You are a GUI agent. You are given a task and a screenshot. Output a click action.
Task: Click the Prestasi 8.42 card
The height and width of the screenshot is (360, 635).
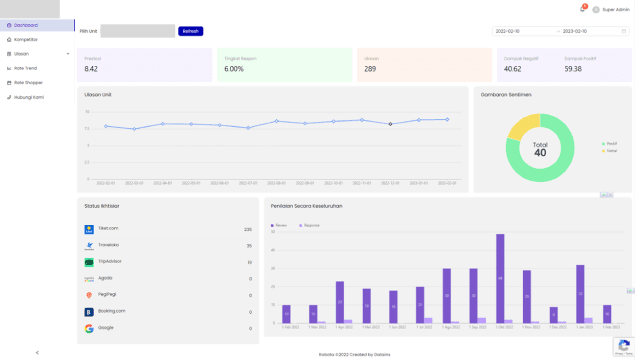(145, 65)
